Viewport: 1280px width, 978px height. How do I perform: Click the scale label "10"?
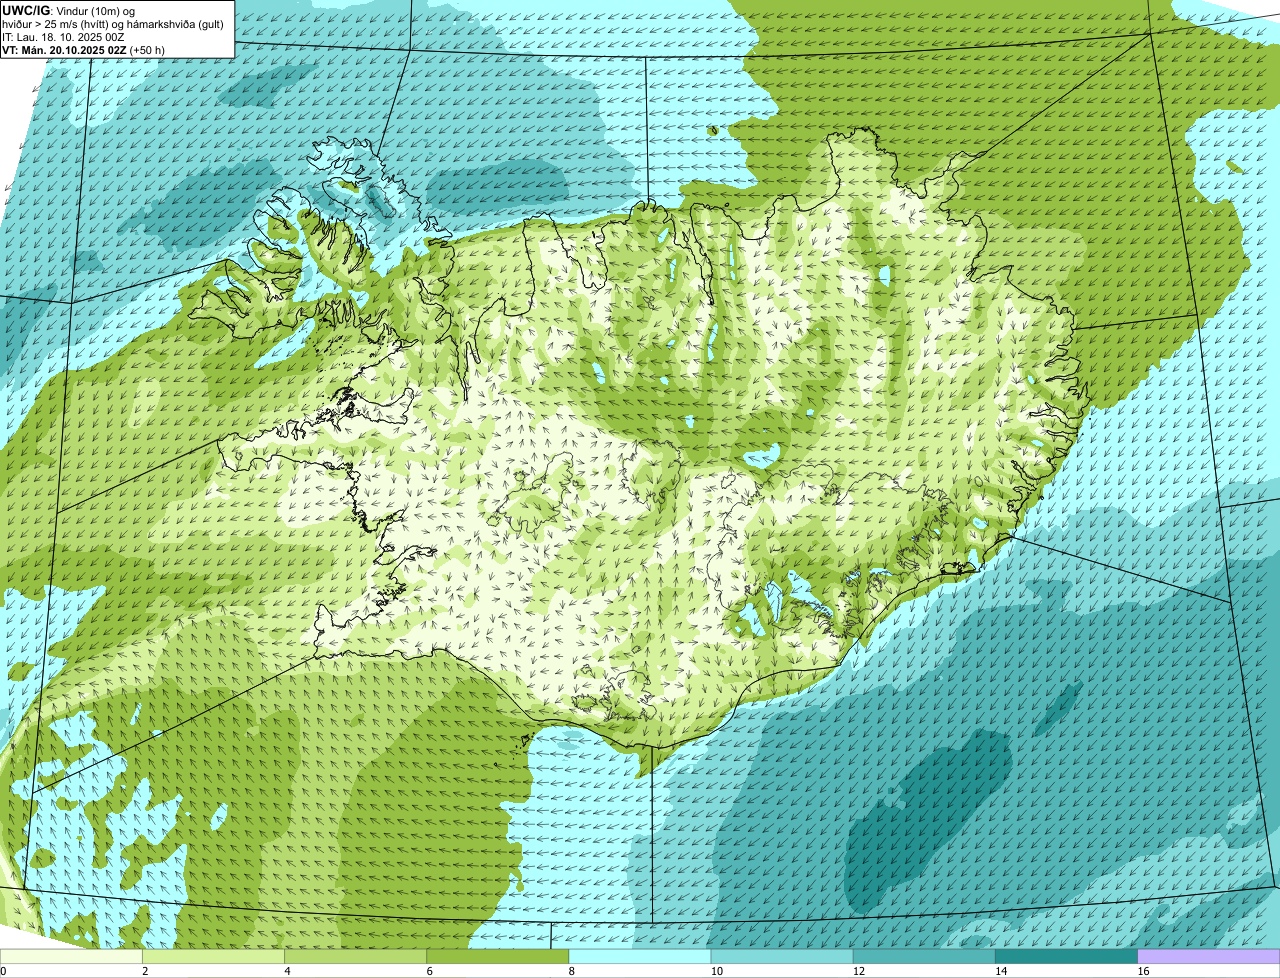(716, 971)
